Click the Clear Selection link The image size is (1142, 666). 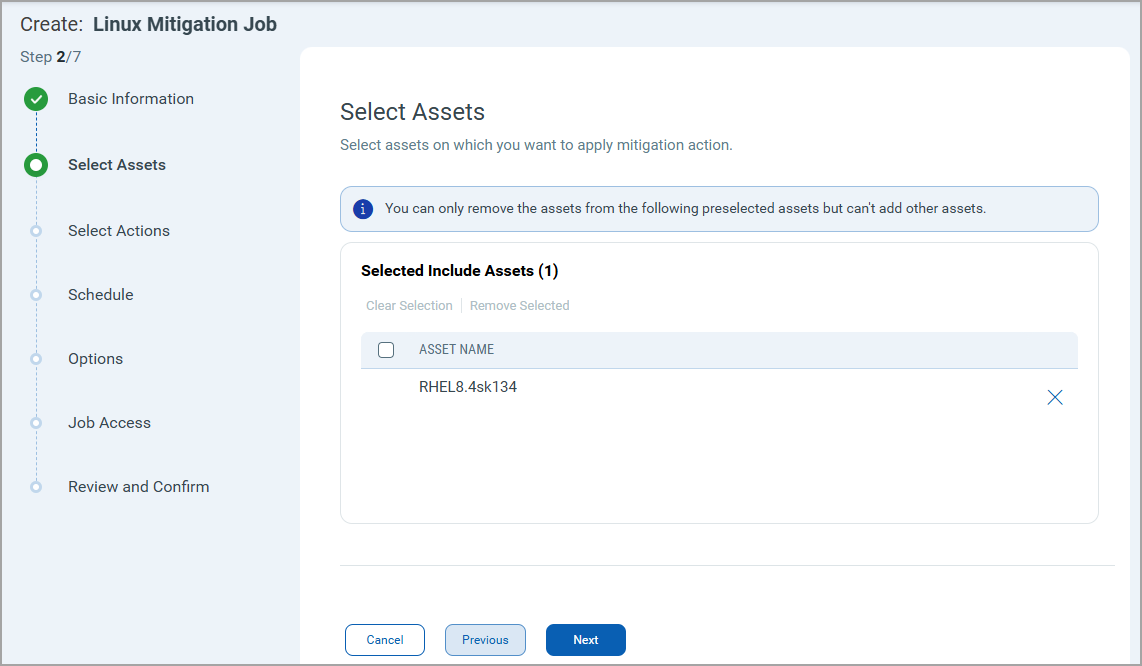point(409,306)
